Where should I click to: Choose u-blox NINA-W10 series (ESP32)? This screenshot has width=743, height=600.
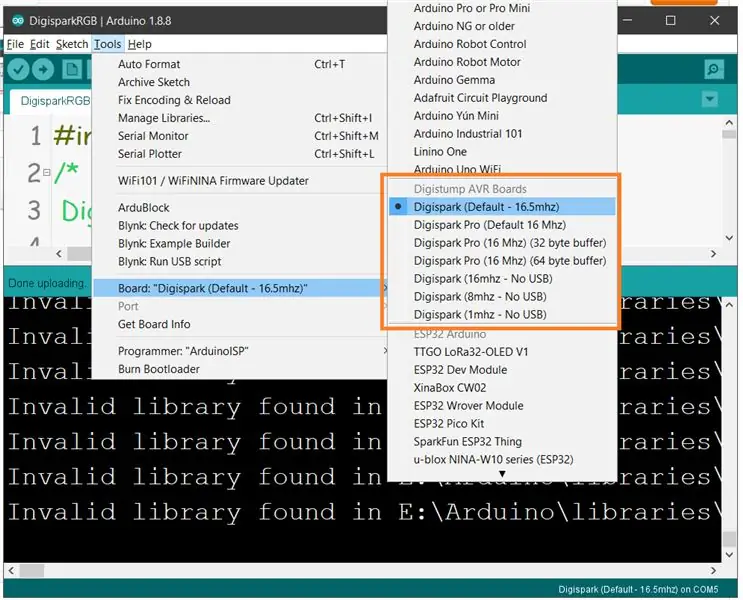(502, 460)
